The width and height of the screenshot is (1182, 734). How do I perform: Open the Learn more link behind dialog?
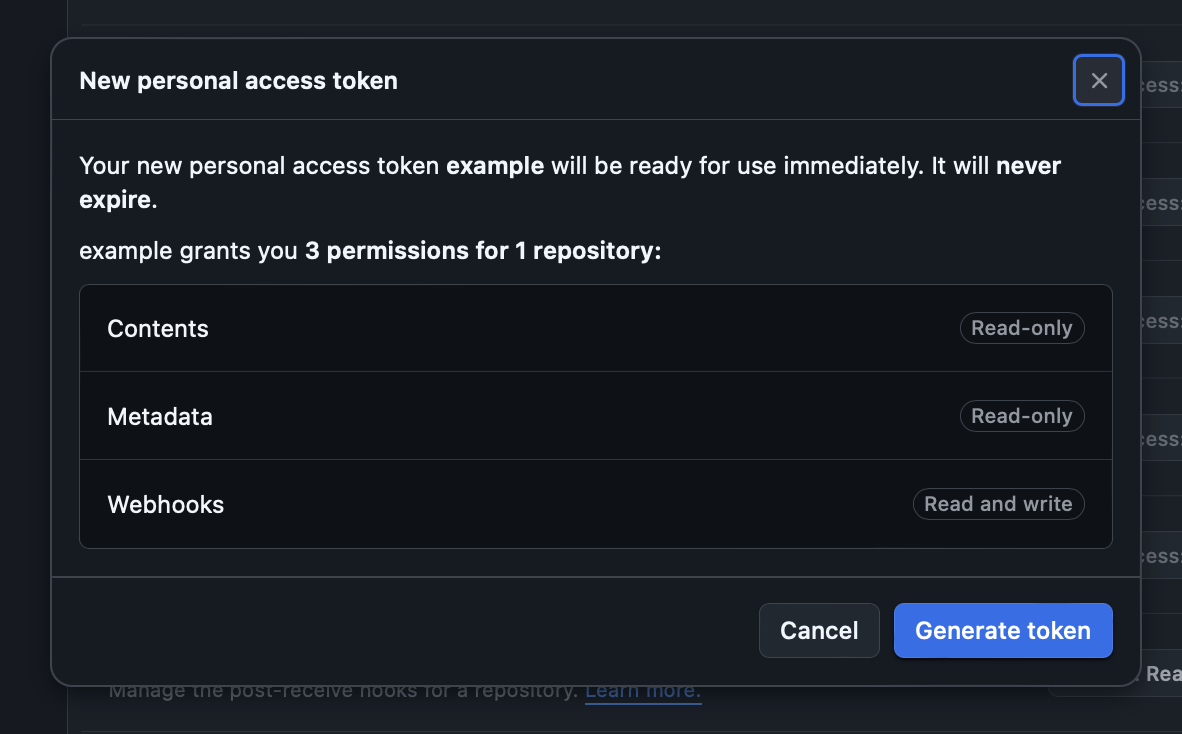coord(643,690)
